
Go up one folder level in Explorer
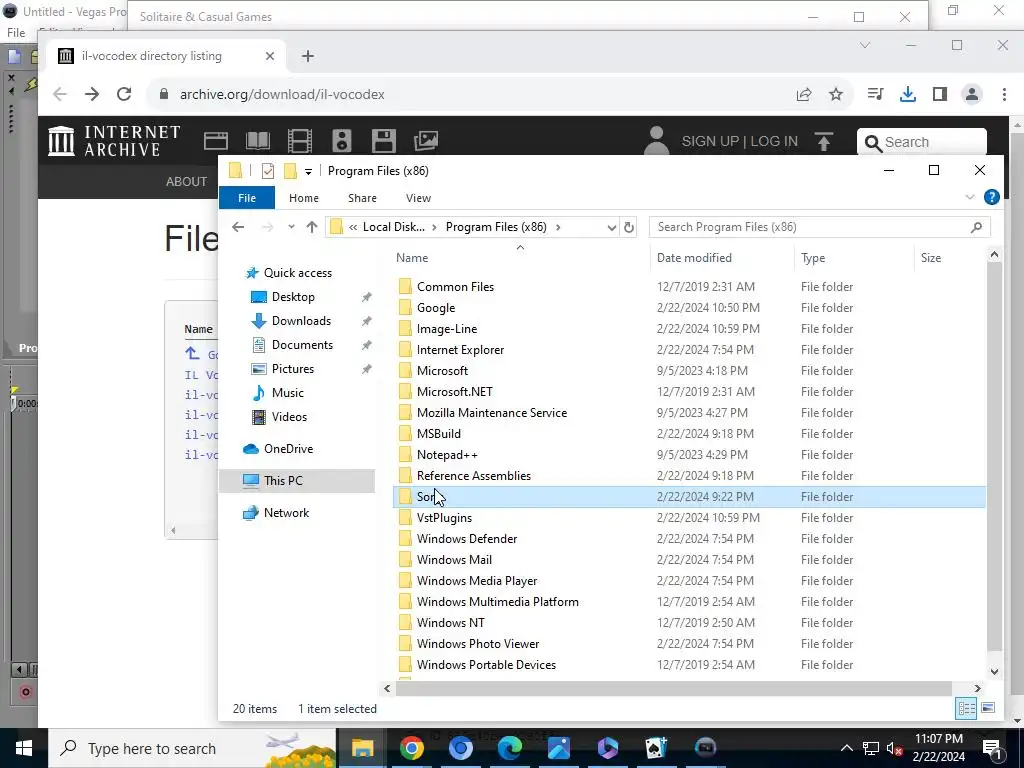pyautogui.click(x=312, y=227)
